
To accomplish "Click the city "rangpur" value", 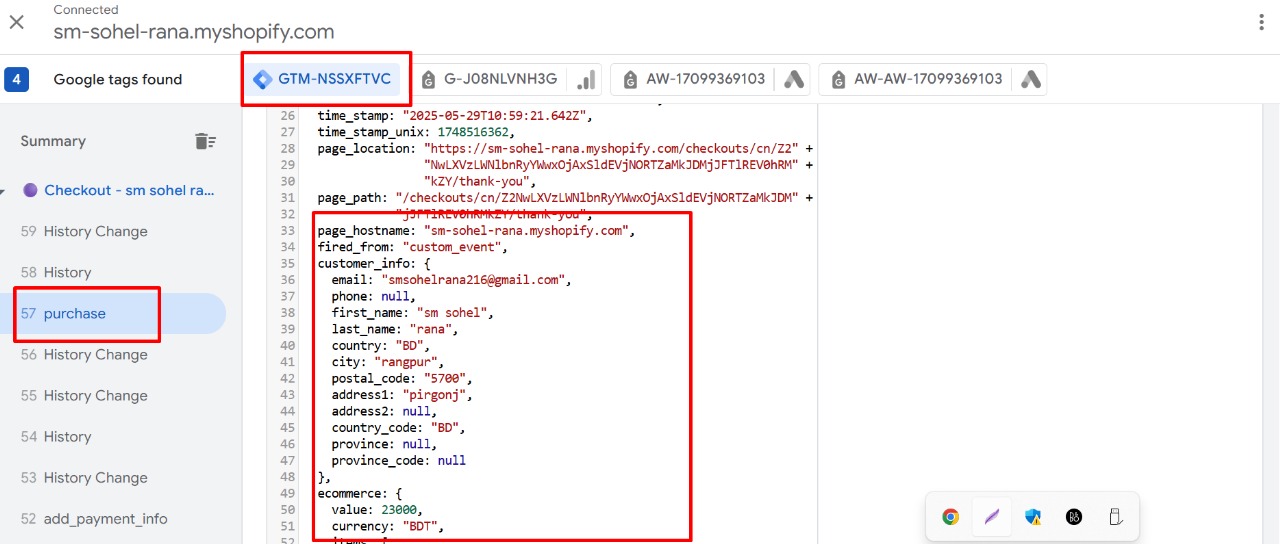I will point(406,361).
